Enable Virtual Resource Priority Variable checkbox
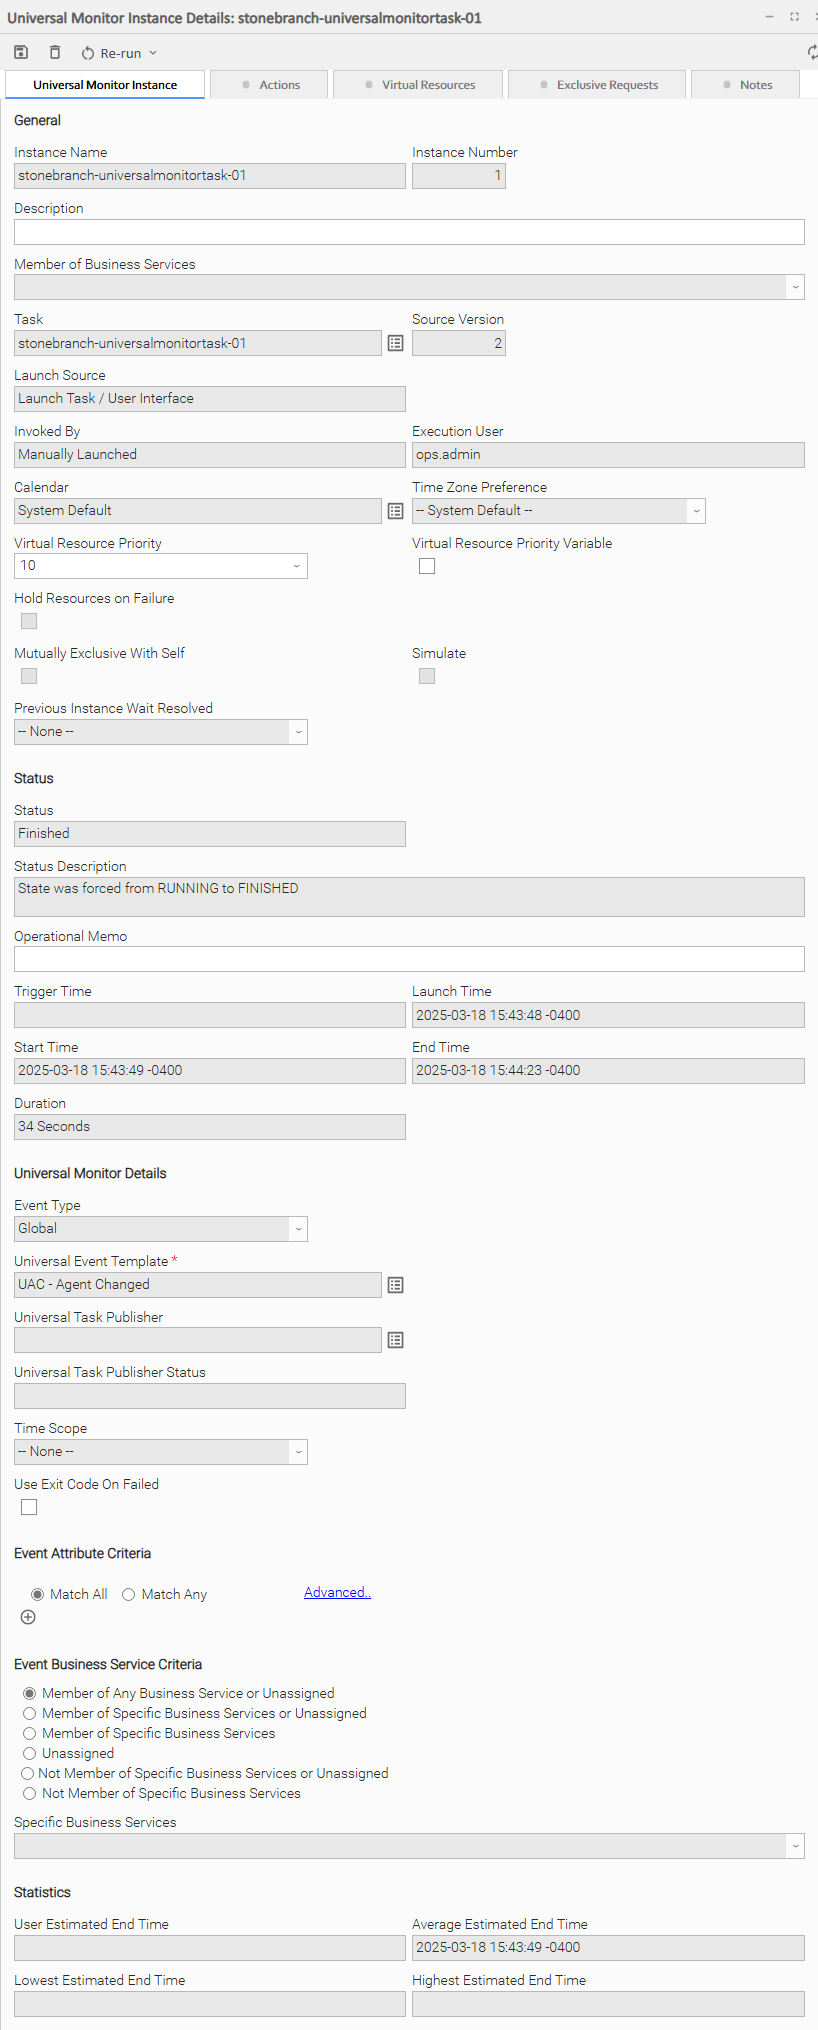The height and width of the screenshot is (2030, 818). tap(427, 566)
